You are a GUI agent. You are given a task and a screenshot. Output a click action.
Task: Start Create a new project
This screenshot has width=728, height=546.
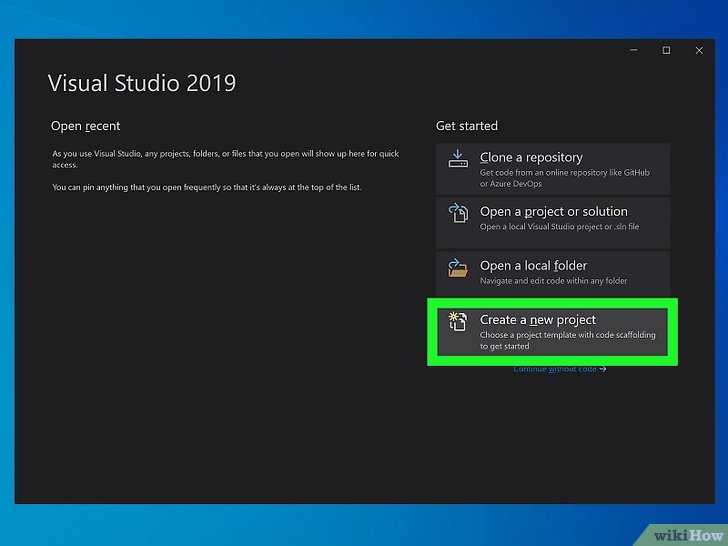552,332
